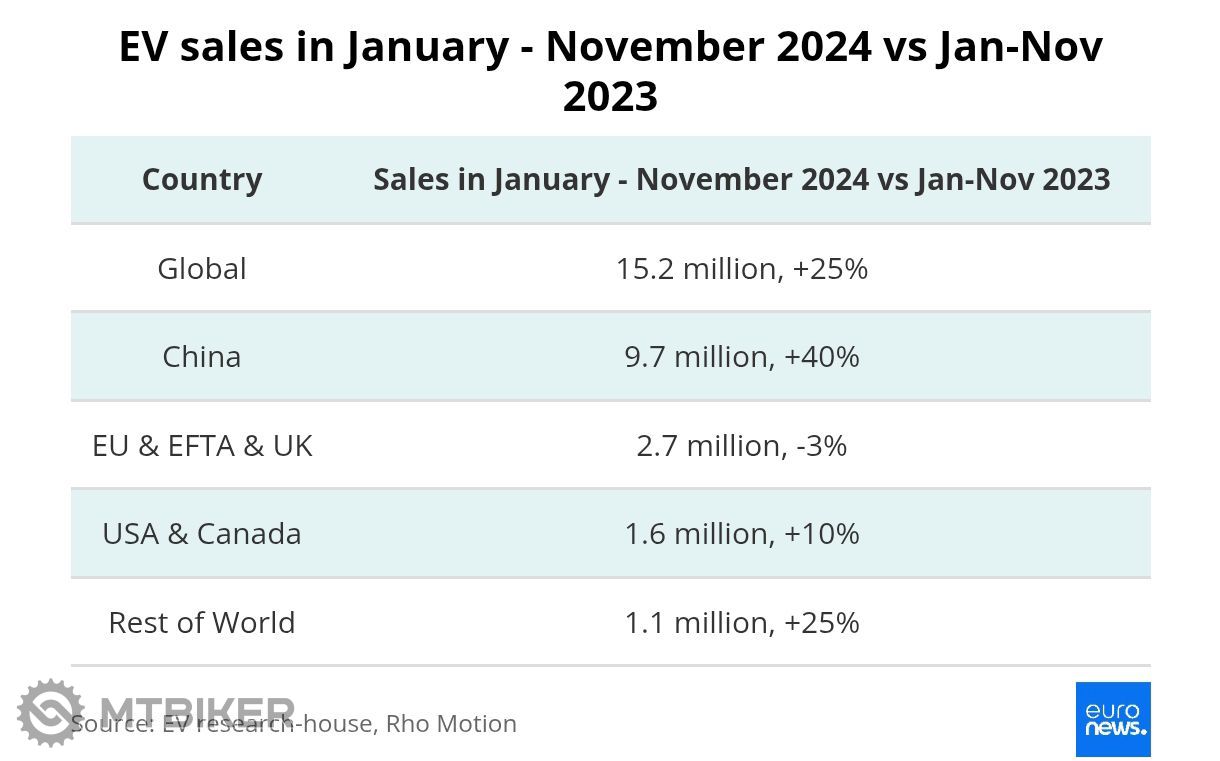The image size is (1220, 761).
Task: Select the Country column header
Action: point(202,179)
